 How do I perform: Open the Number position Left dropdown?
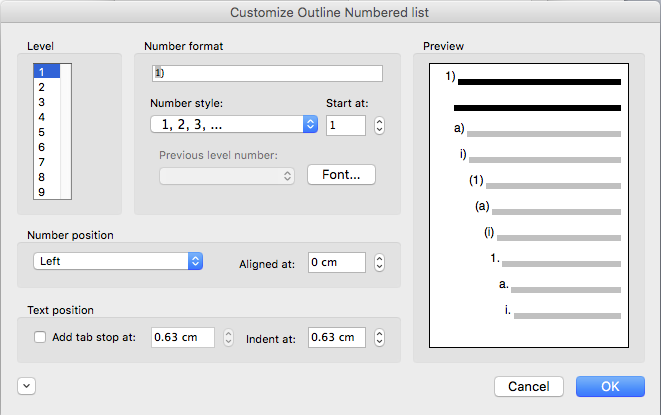[x=118, y=261]
